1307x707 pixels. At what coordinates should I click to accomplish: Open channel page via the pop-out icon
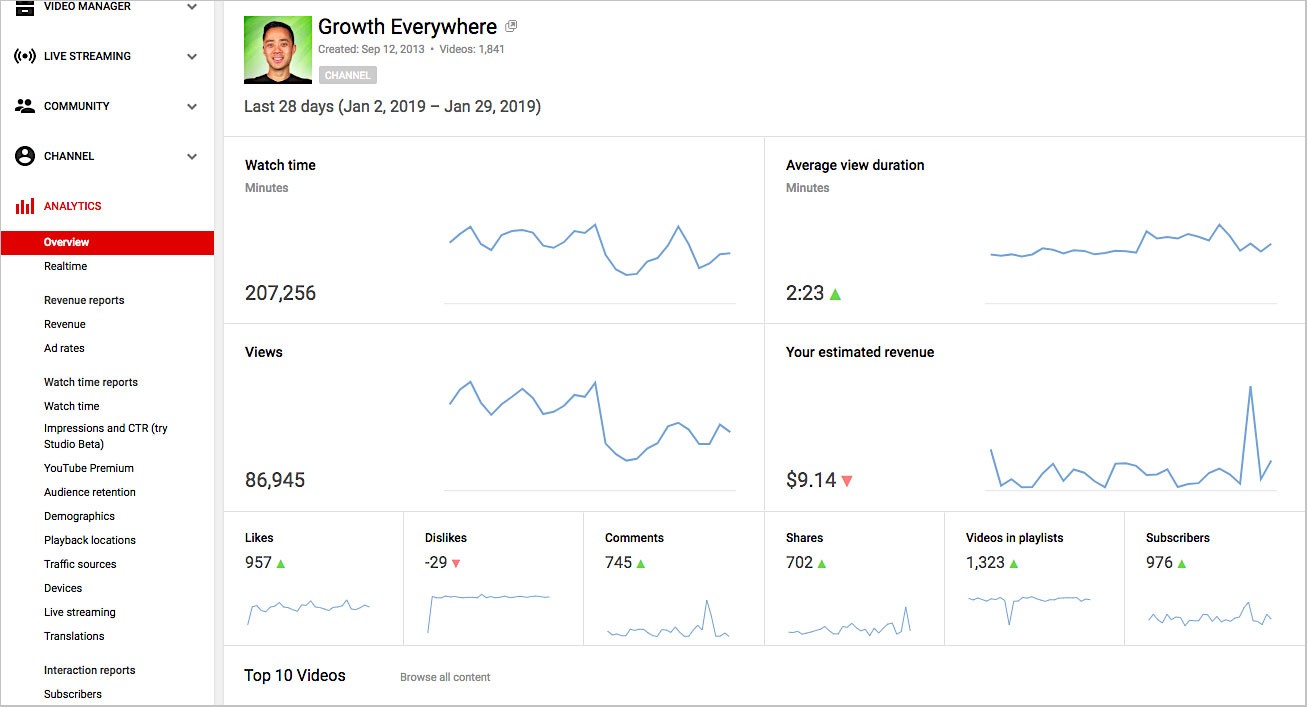coord(510,26)
